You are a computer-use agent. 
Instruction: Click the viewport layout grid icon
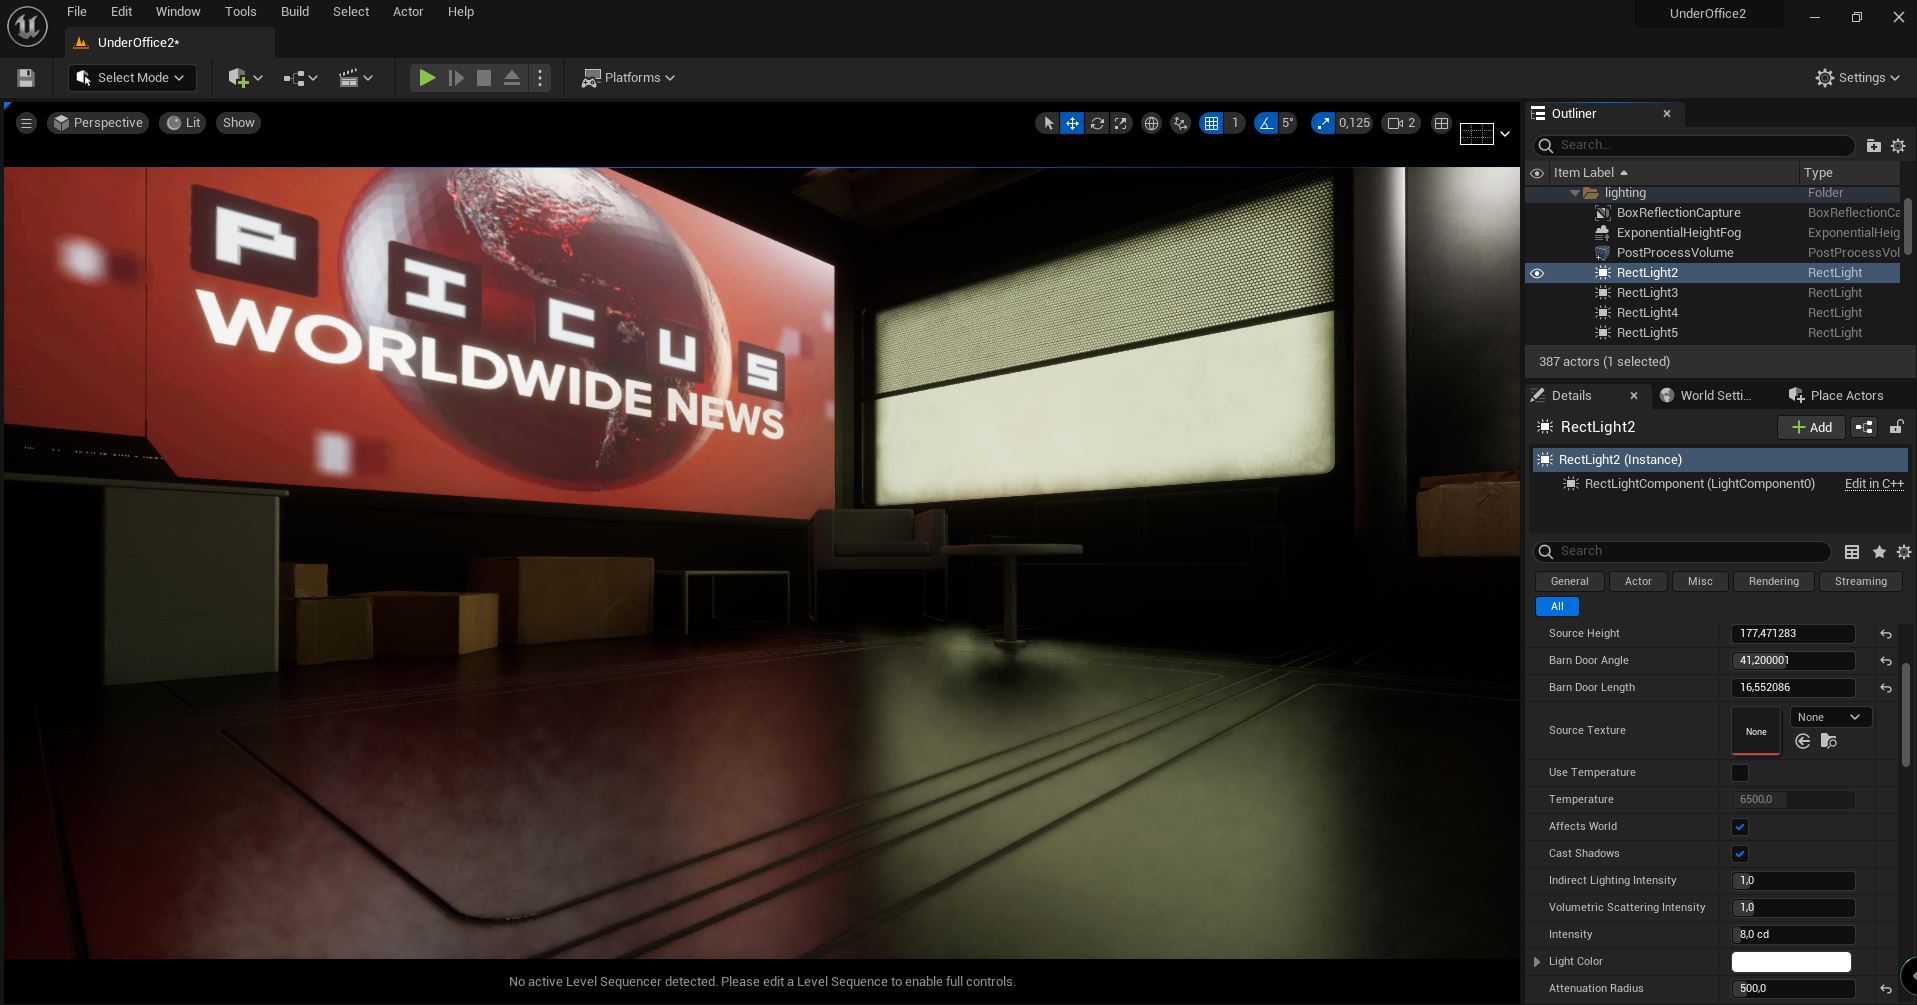(x=1441, y=123)
